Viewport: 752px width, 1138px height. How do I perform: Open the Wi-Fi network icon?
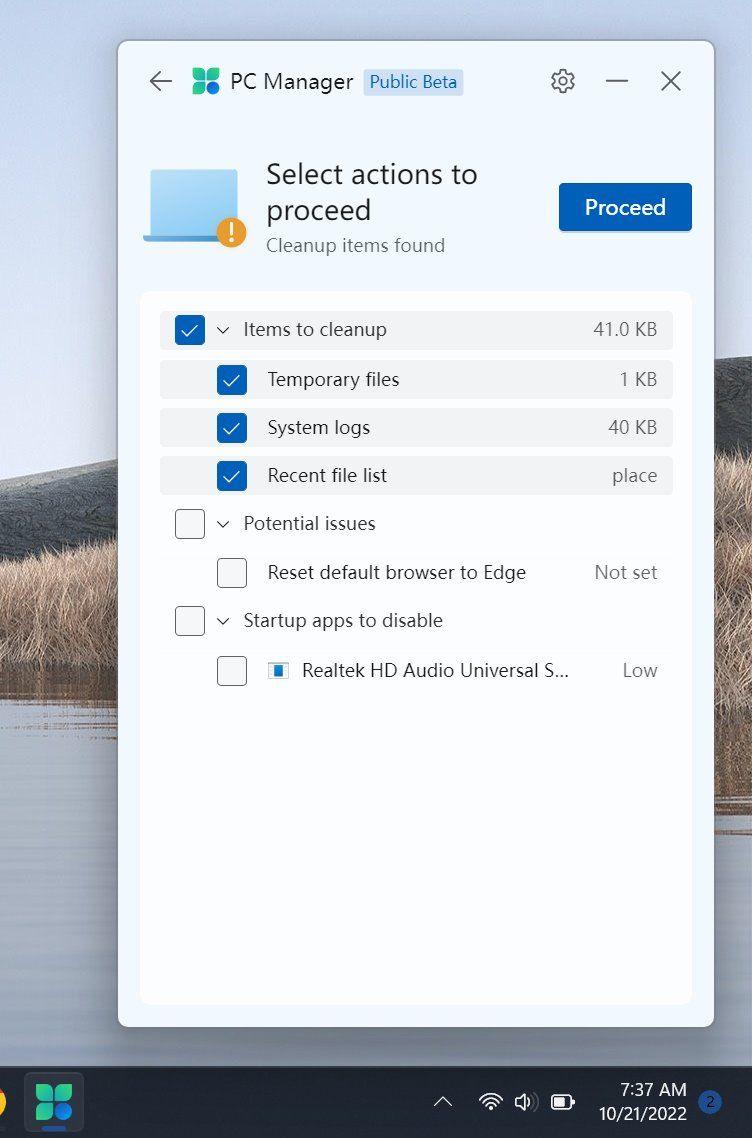point(490,1102)
